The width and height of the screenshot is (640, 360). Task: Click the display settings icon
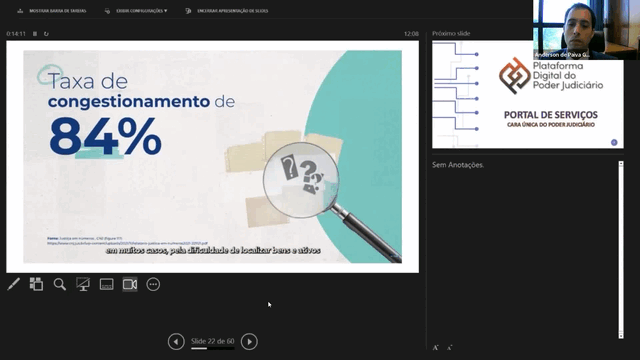coord(107,11)
